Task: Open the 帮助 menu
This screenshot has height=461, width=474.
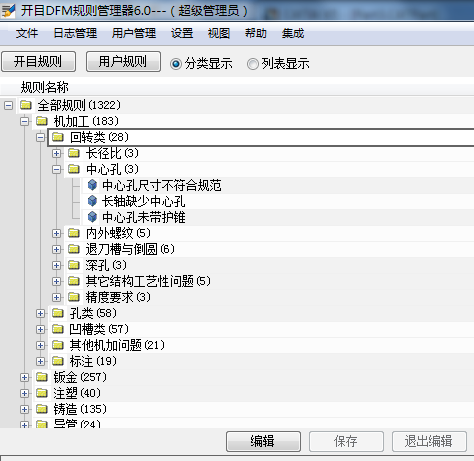Action: (256, 33)
